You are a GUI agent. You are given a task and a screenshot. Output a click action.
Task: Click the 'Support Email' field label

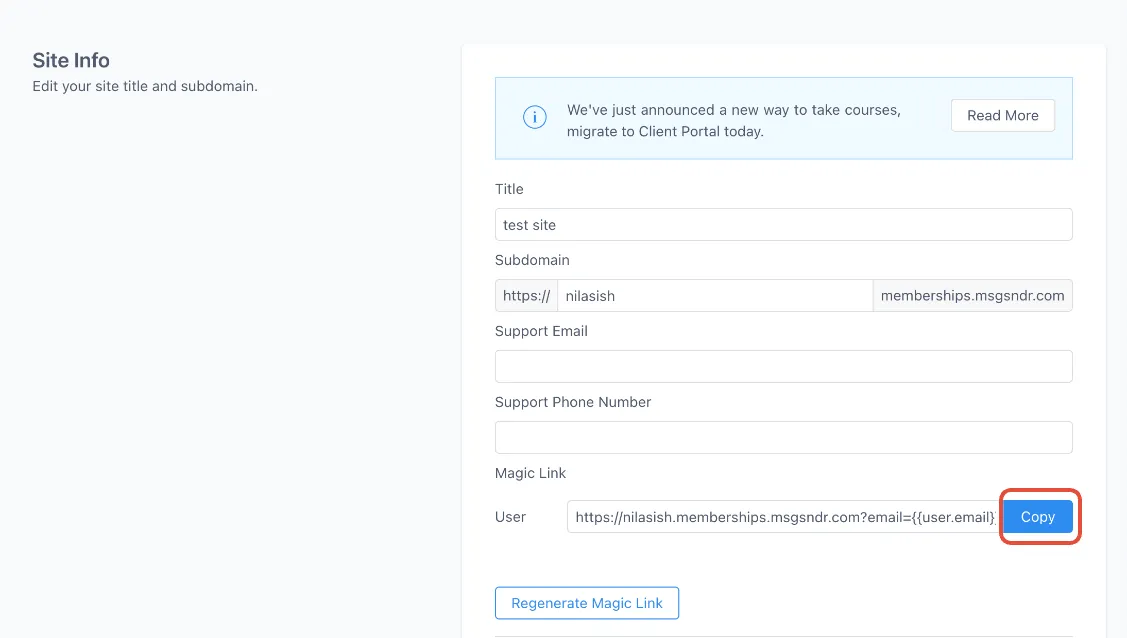click(x=541, y=331)
